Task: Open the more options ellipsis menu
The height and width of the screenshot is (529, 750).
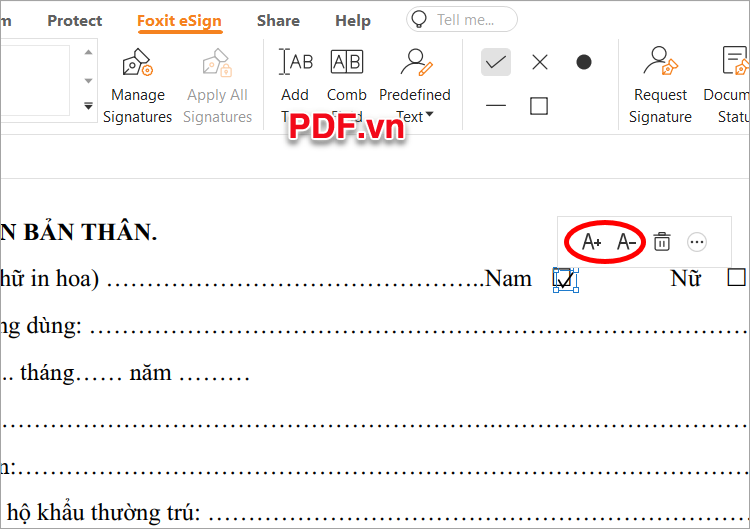Action: pos(697,242)
